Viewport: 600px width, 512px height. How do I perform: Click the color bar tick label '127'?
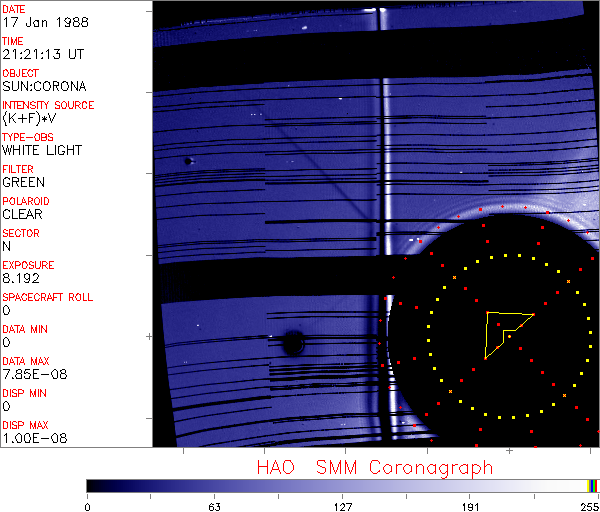(342, 507)
